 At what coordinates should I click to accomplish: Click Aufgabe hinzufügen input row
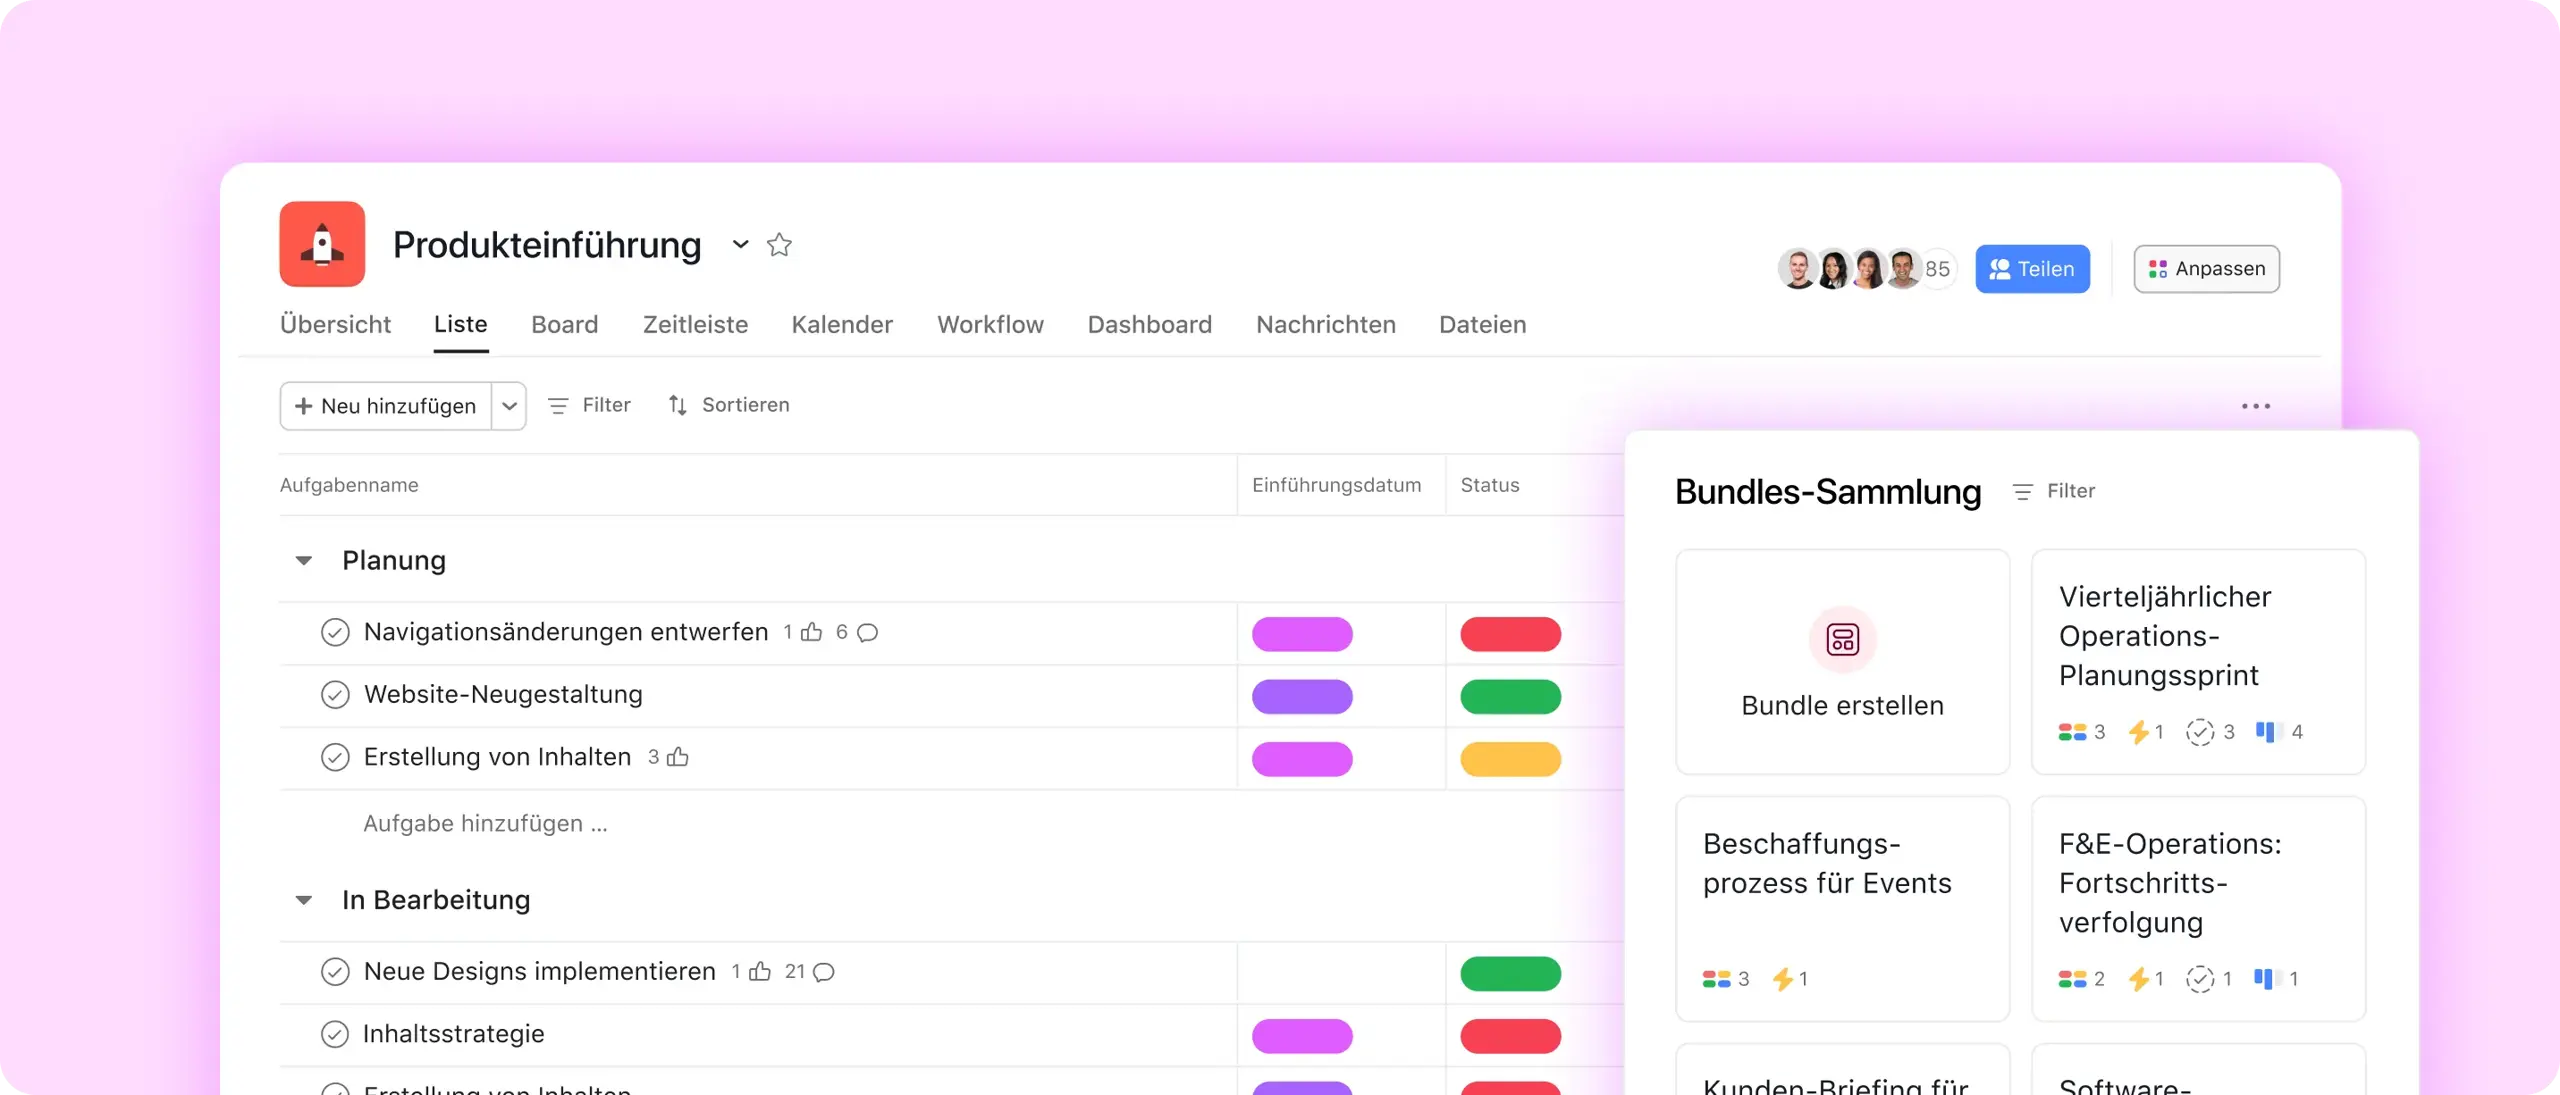[x=485, y=824]
